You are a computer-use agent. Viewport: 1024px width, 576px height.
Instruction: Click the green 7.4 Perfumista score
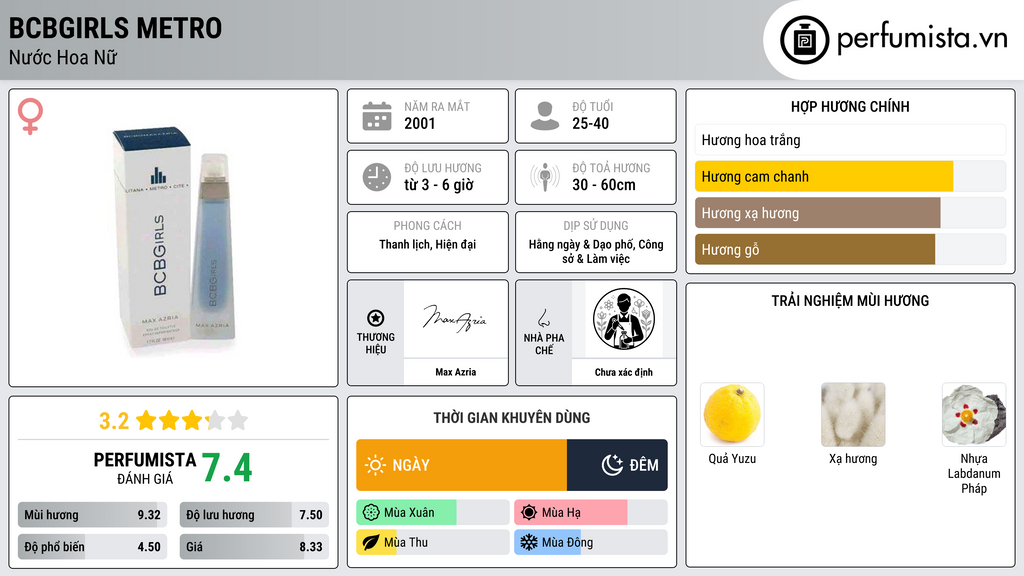pos(227,468)
